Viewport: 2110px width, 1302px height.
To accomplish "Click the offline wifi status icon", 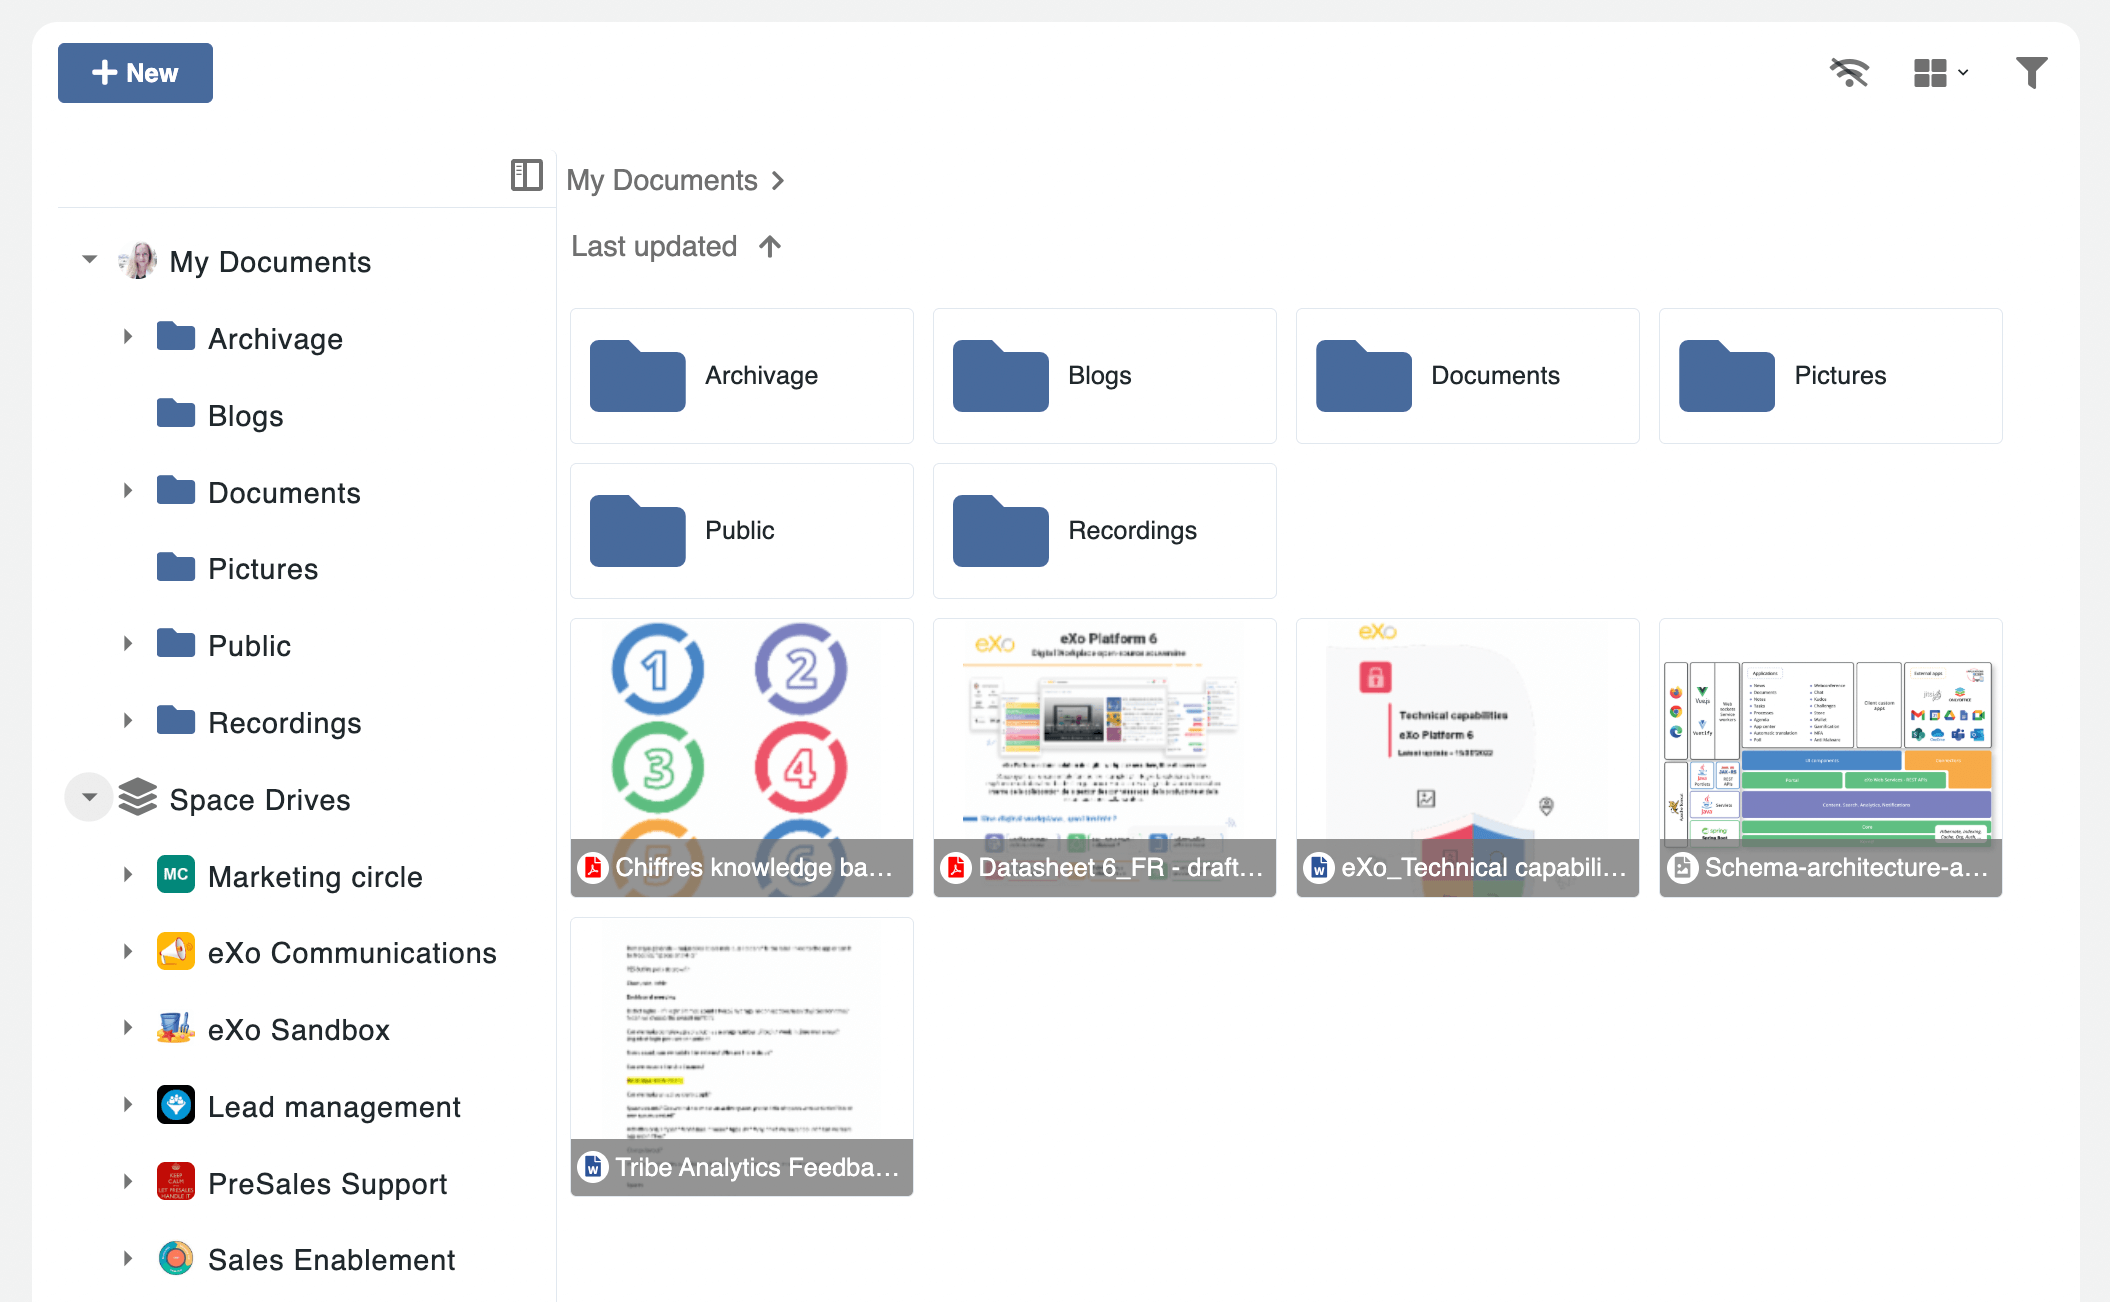I will tap(1849, 73).
